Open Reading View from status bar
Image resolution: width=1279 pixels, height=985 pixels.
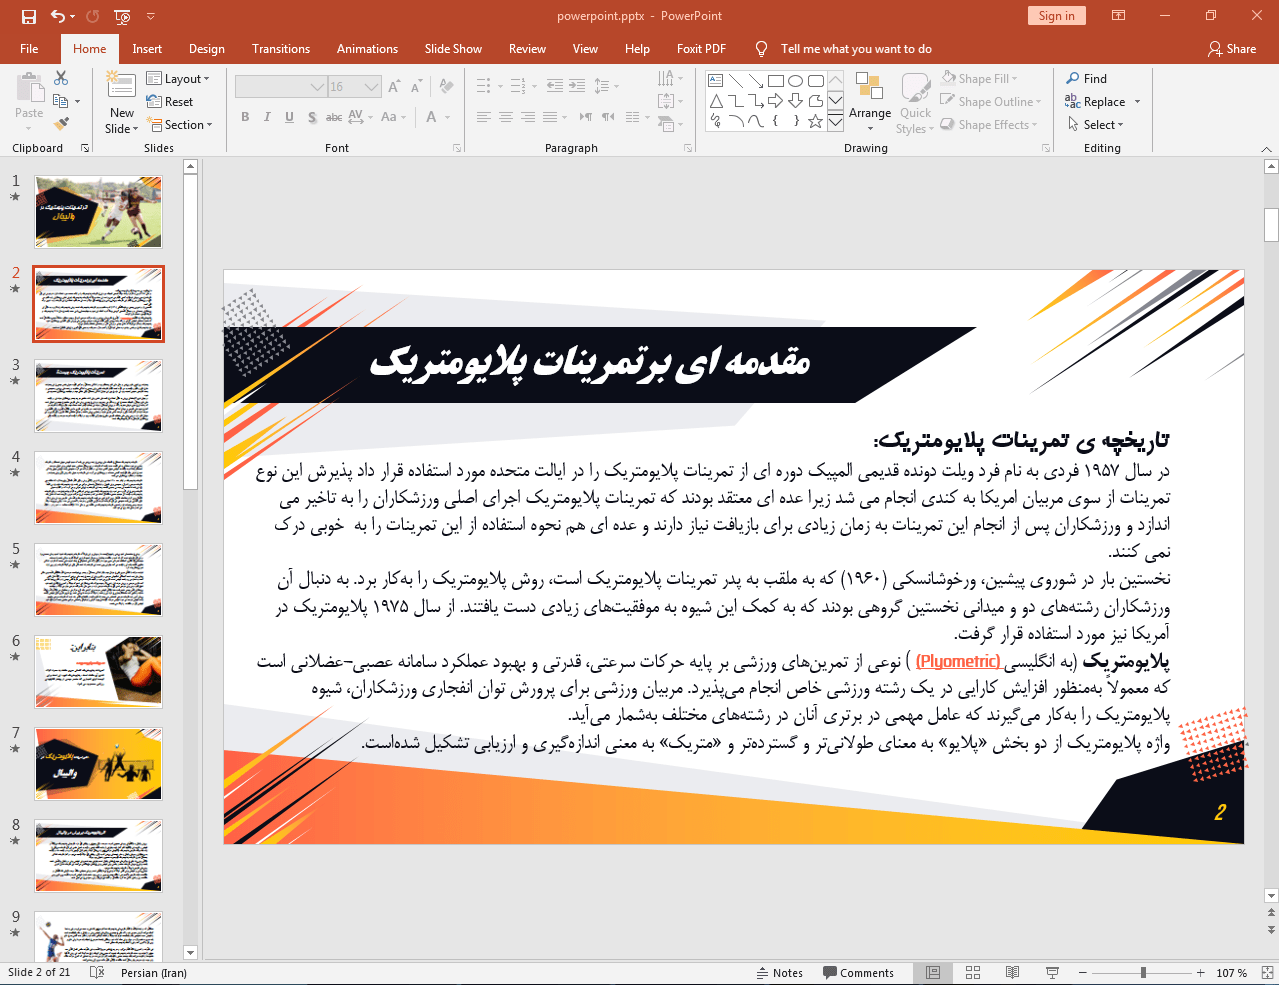pos(1012,973)
